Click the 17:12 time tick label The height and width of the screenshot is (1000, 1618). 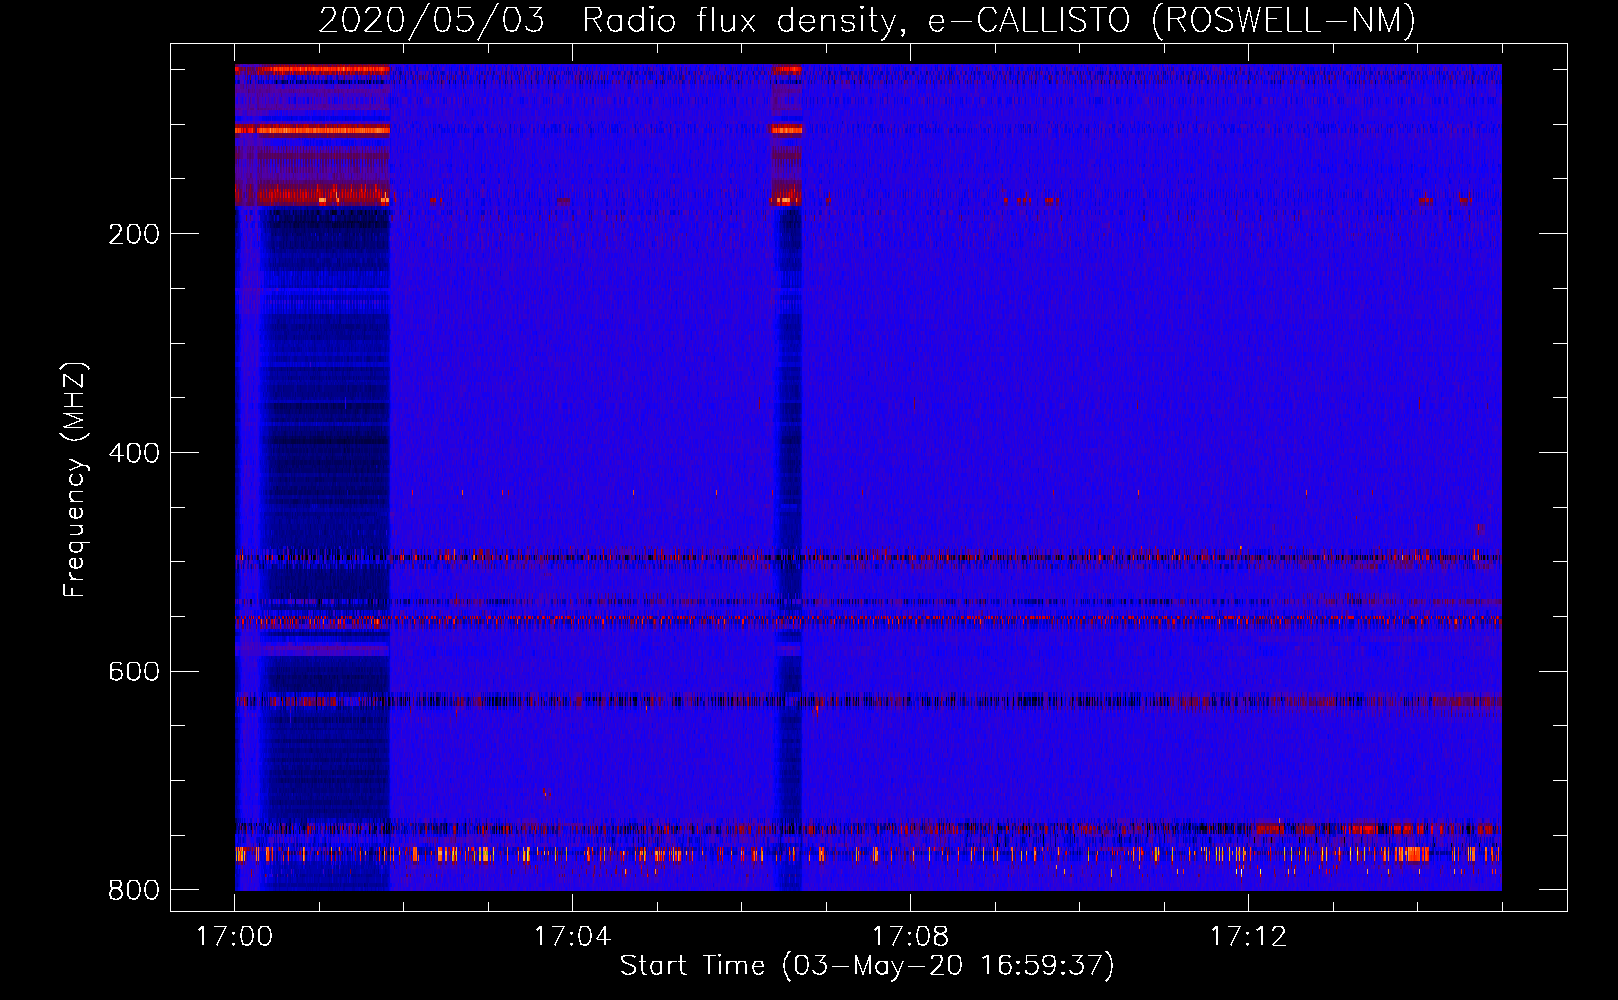point(1248,937)
